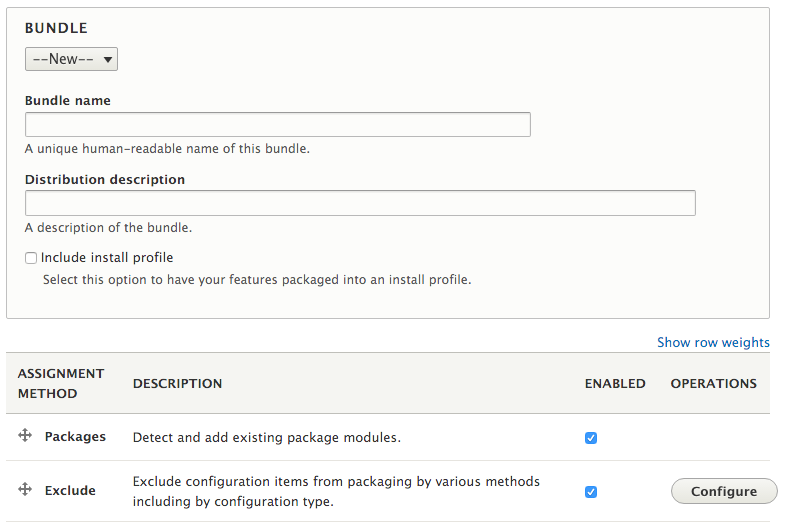787x522 pixels.
Task: Click the Enabled column header
Action: (615, 383)
